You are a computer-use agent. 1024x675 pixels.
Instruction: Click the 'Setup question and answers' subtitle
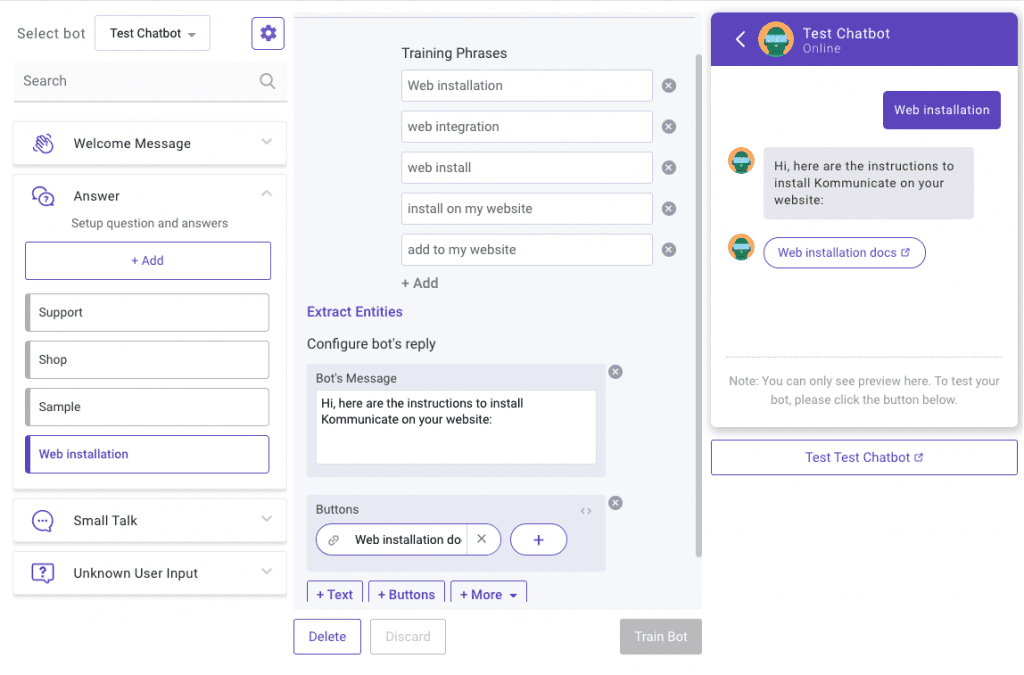150,223
